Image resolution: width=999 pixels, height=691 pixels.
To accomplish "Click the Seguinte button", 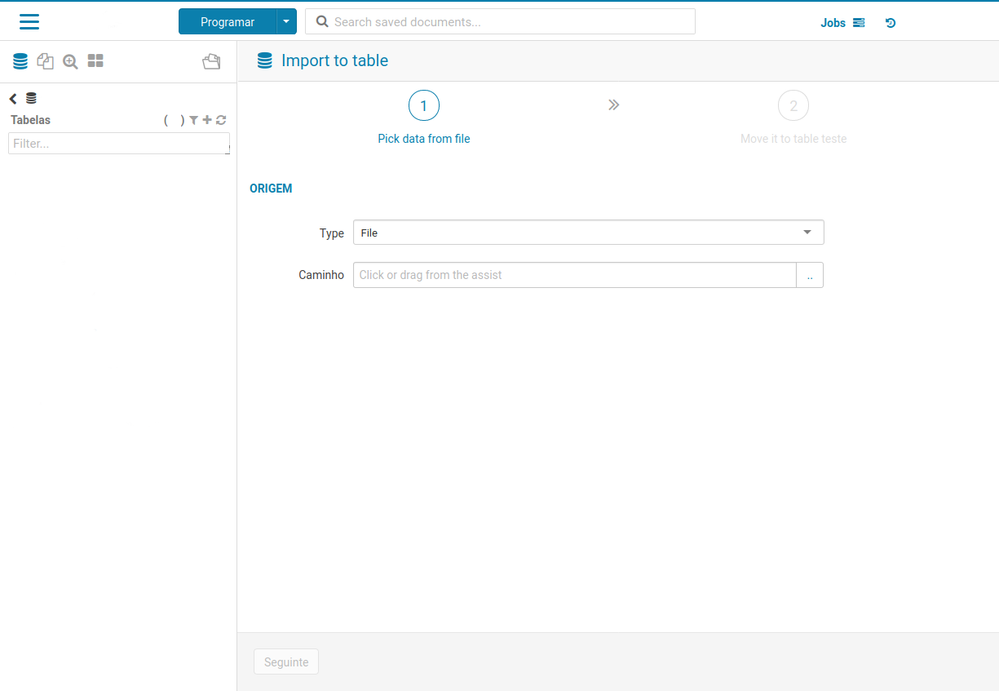I will coord(286,662).
